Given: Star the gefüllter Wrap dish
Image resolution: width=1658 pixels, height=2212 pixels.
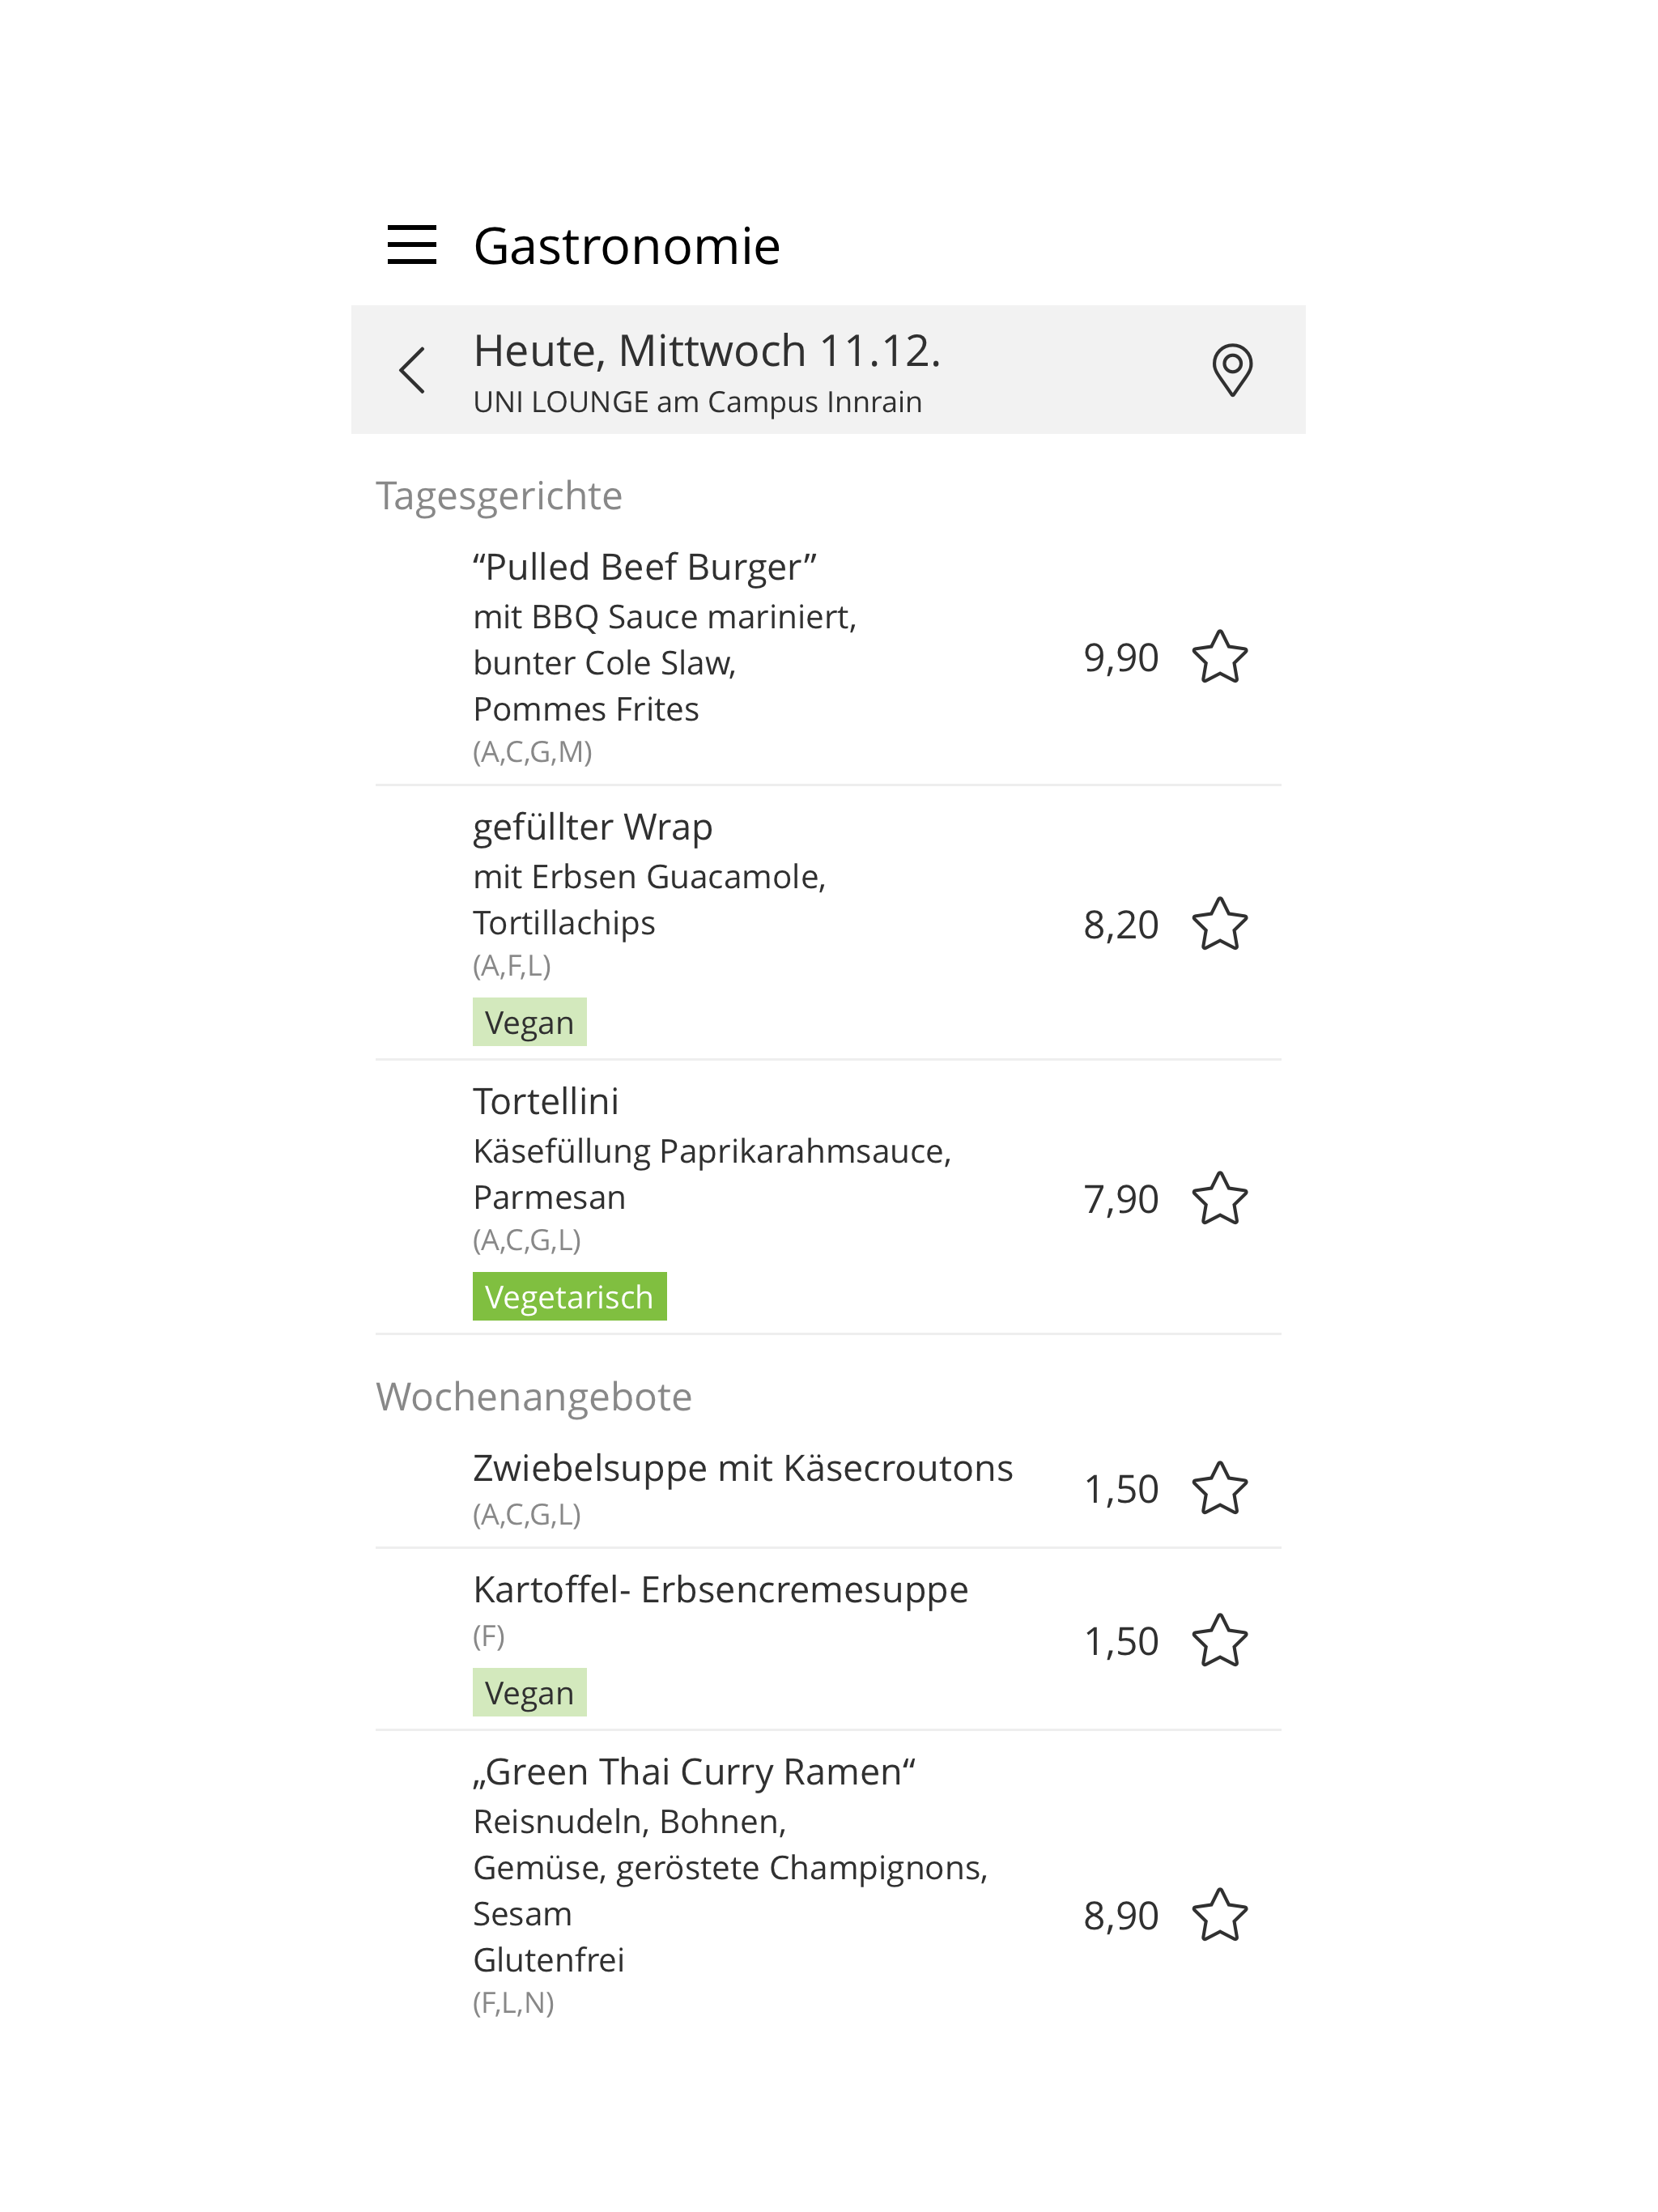Looking at the screenshot, I should (1219, 924).
